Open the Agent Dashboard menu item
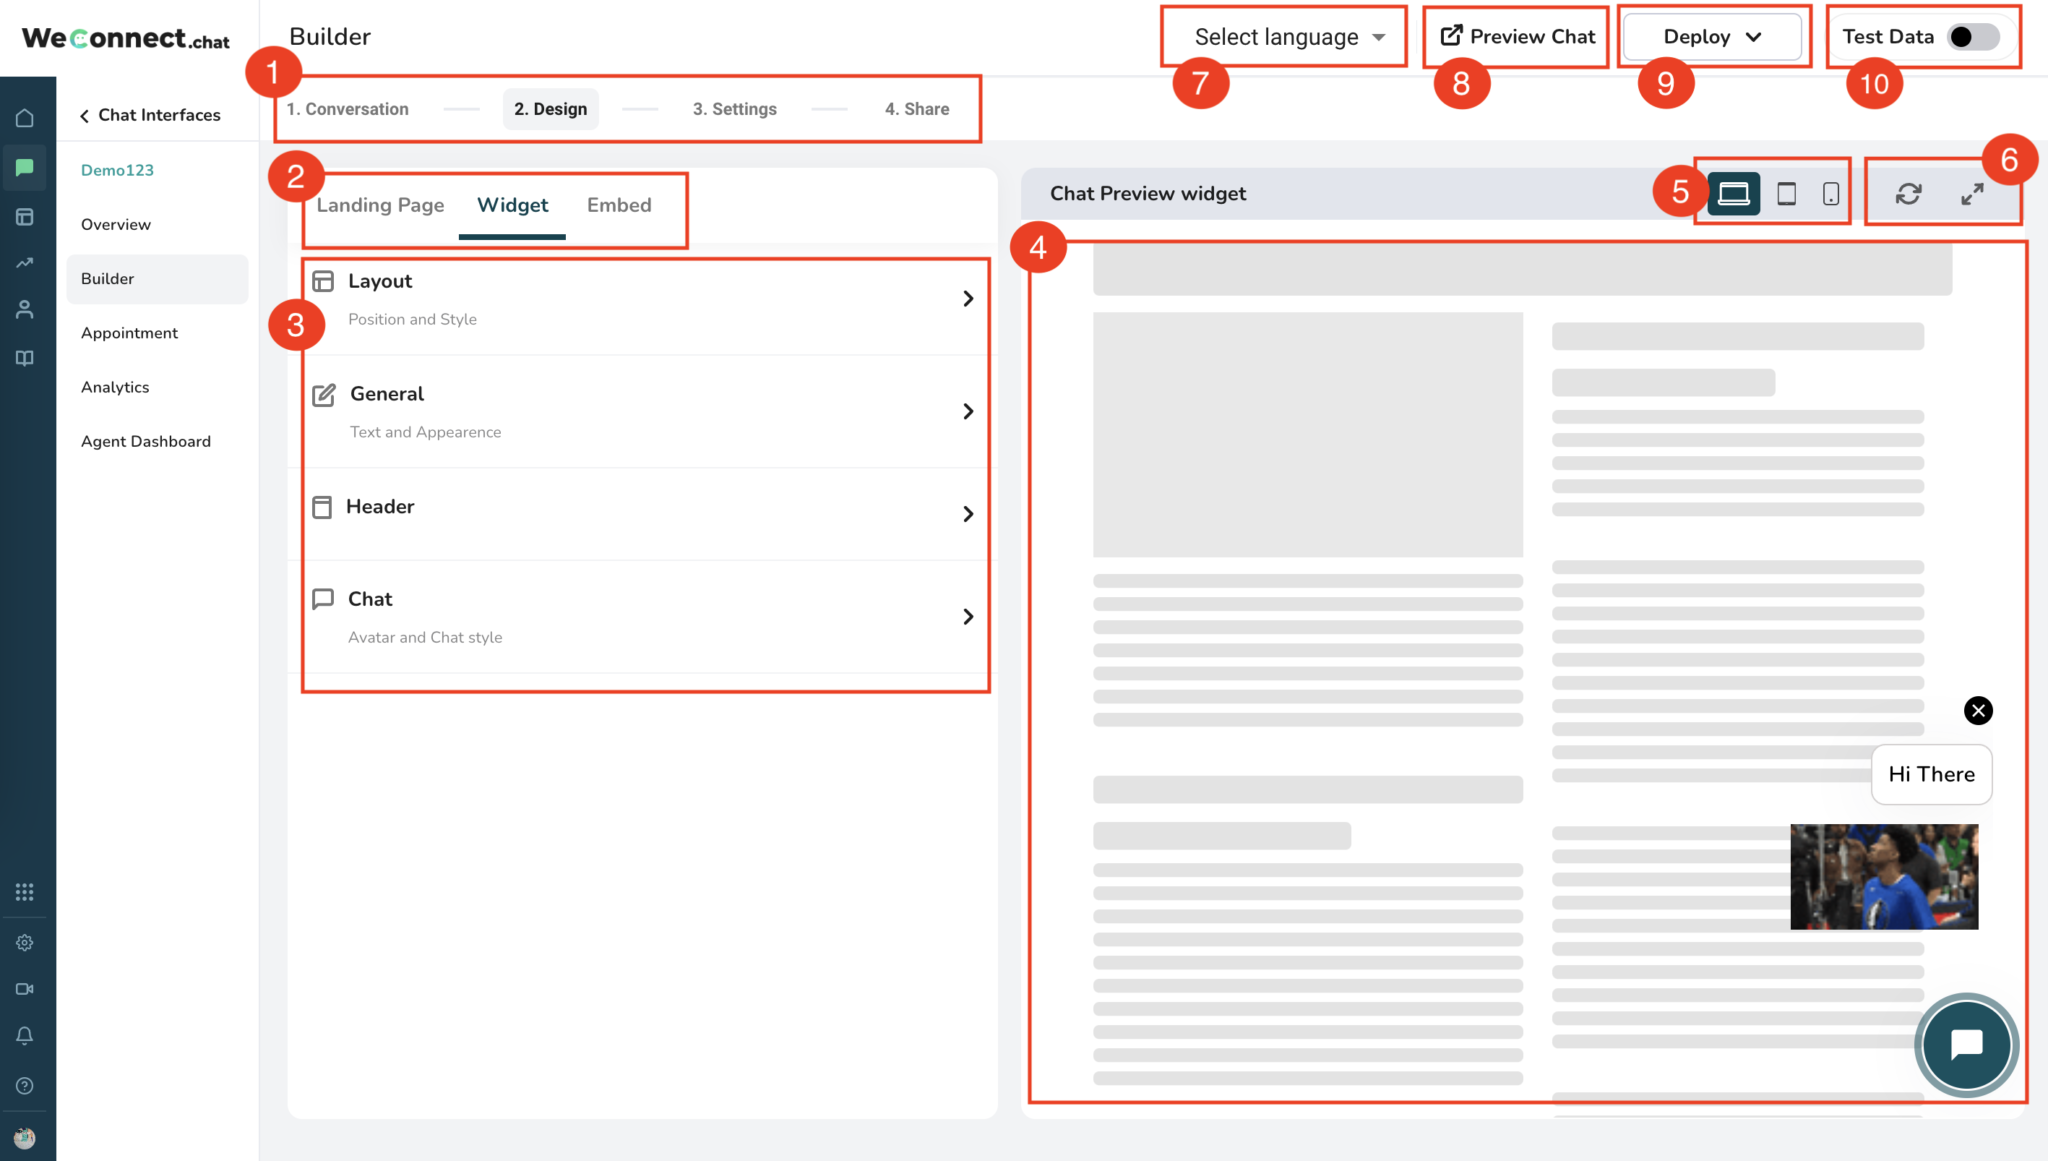This screenshot has height=1161, width=2048. [146, 441]
